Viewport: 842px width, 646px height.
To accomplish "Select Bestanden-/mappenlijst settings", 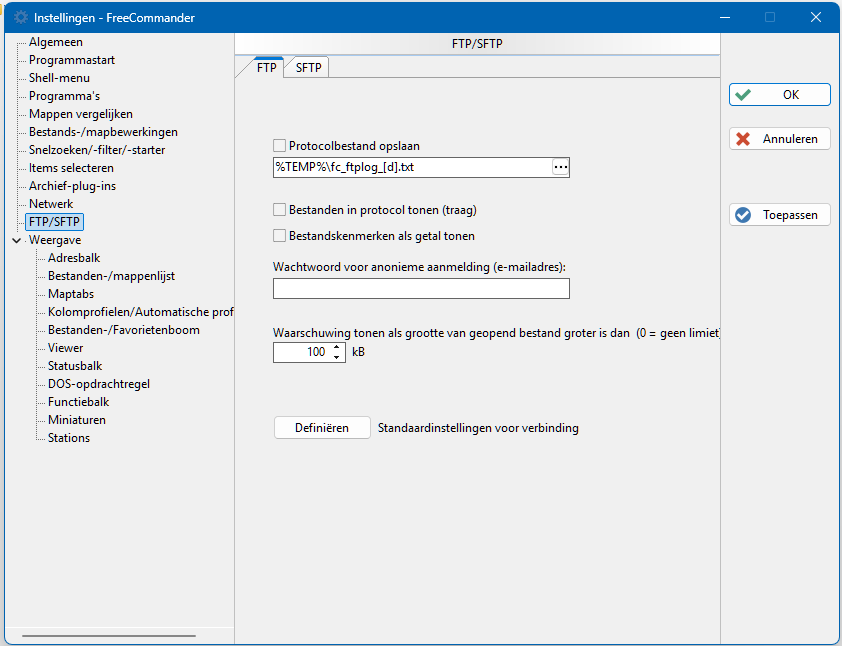I will click(111, 275).
